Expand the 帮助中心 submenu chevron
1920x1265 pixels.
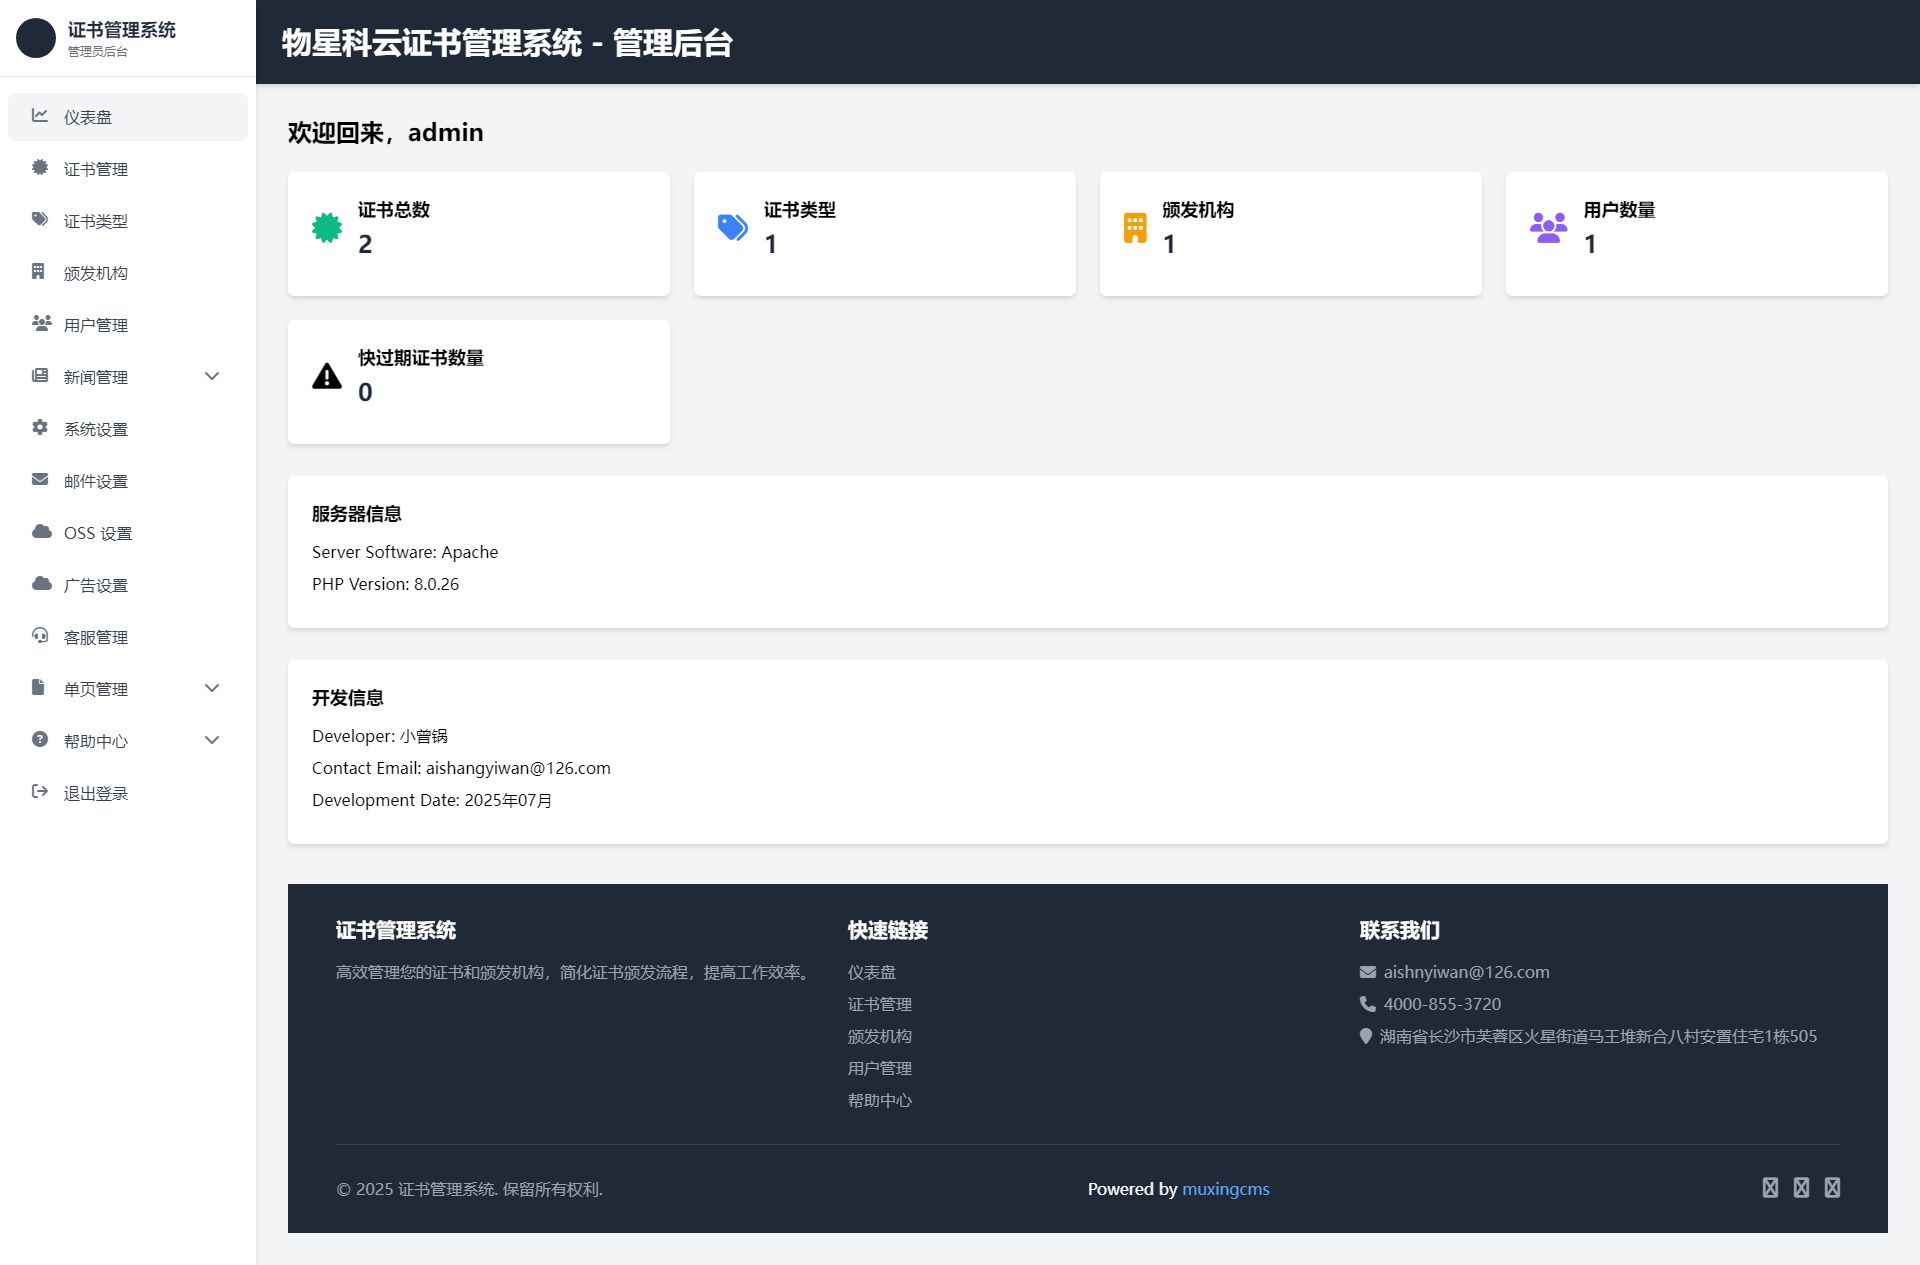click(x=212, y=740)
